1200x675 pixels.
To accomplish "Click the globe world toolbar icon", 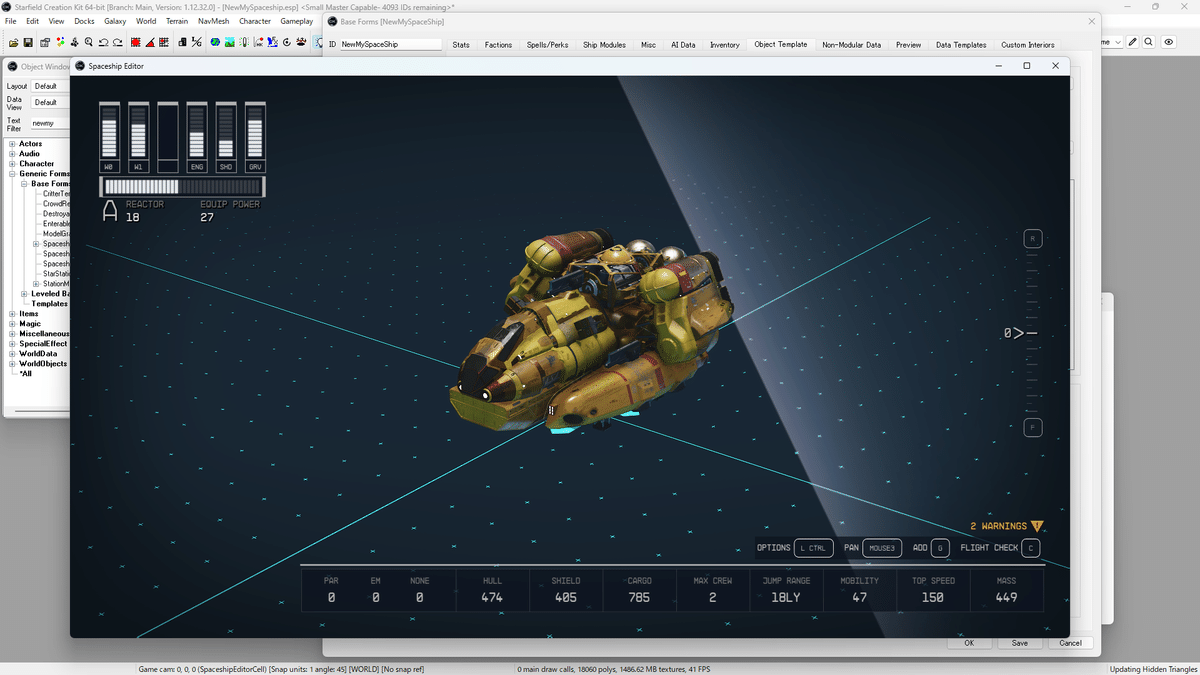I will (215, 42).
